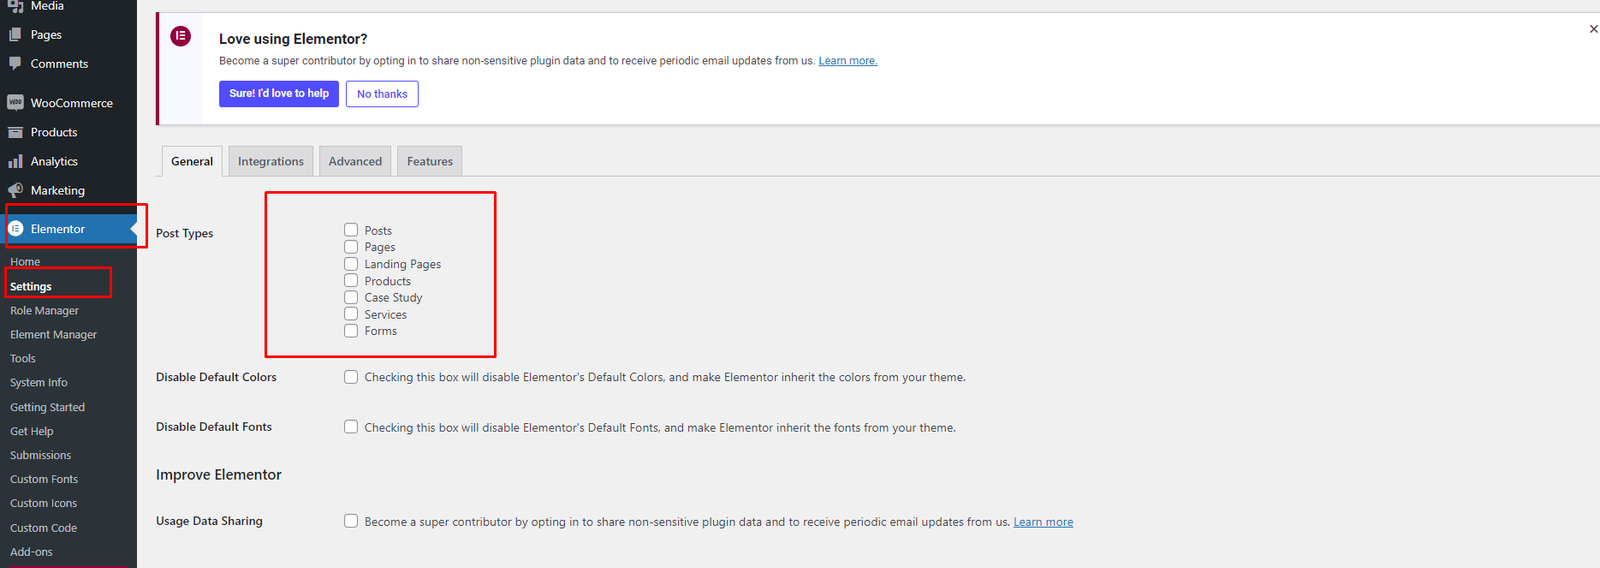
Task: Toggle the Disable Default Colors checkbox
Action: click(x=351, y=377)
